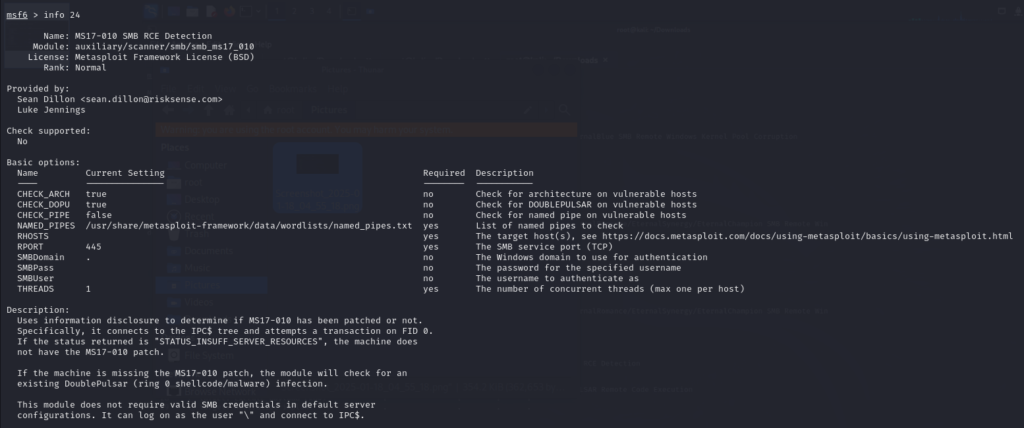Screen dimensions: 1024x428
Task: Click the NAMED_PIPES option name
Action: [x=46, y=225]
